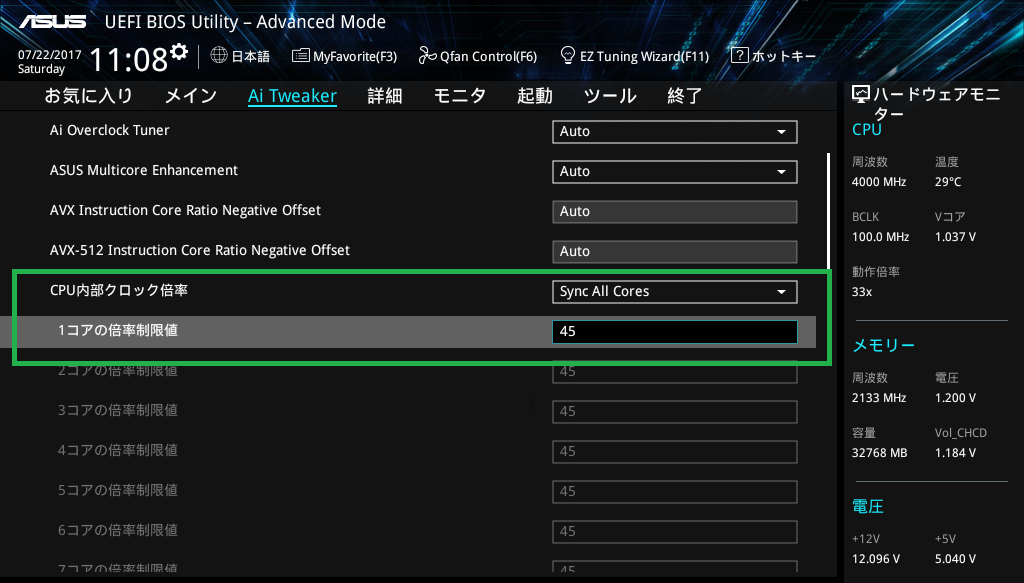Click the 07/22/2017 date text
The height and width of the screenshot is (583, 1024).
coord(50,55)
